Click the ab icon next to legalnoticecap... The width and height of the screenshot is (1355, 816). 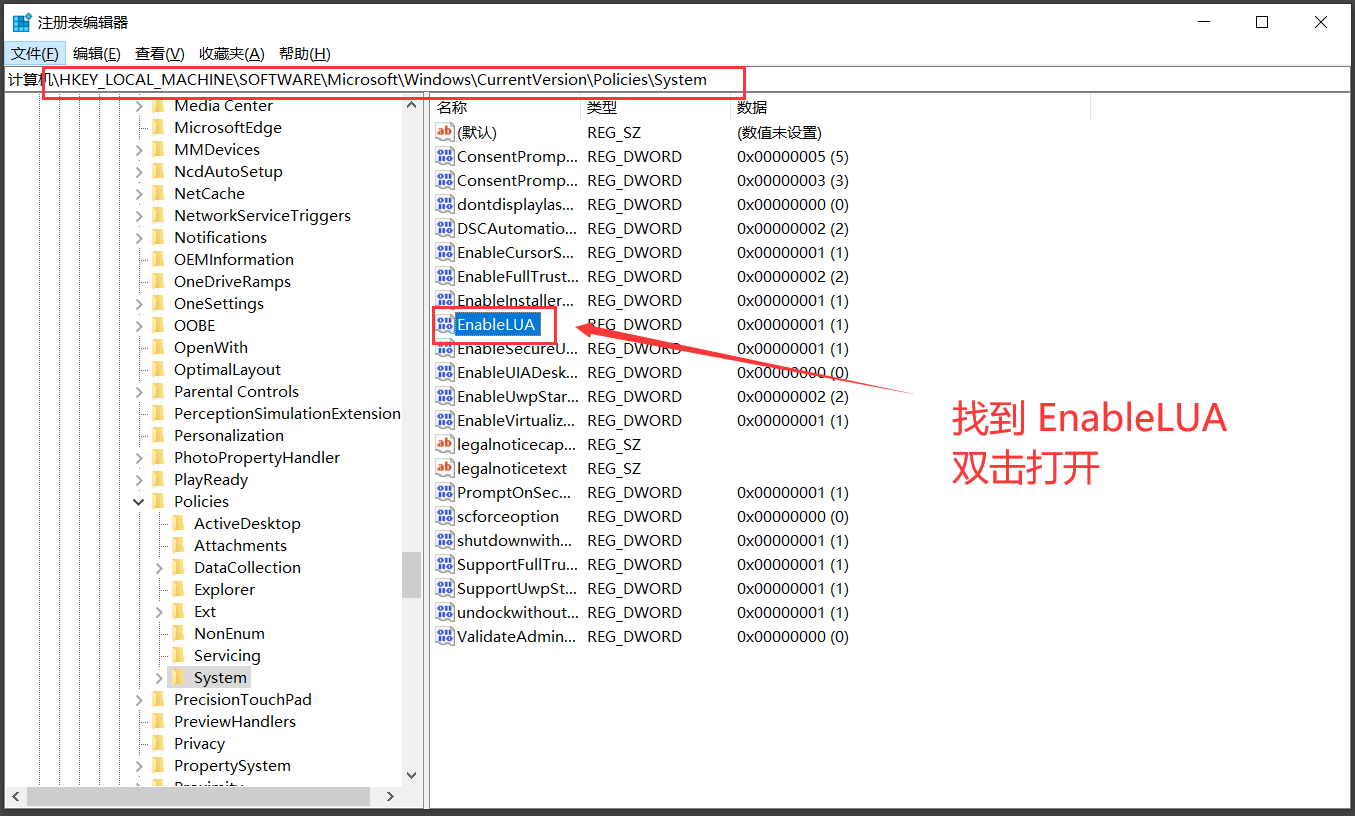pos(444,444)
